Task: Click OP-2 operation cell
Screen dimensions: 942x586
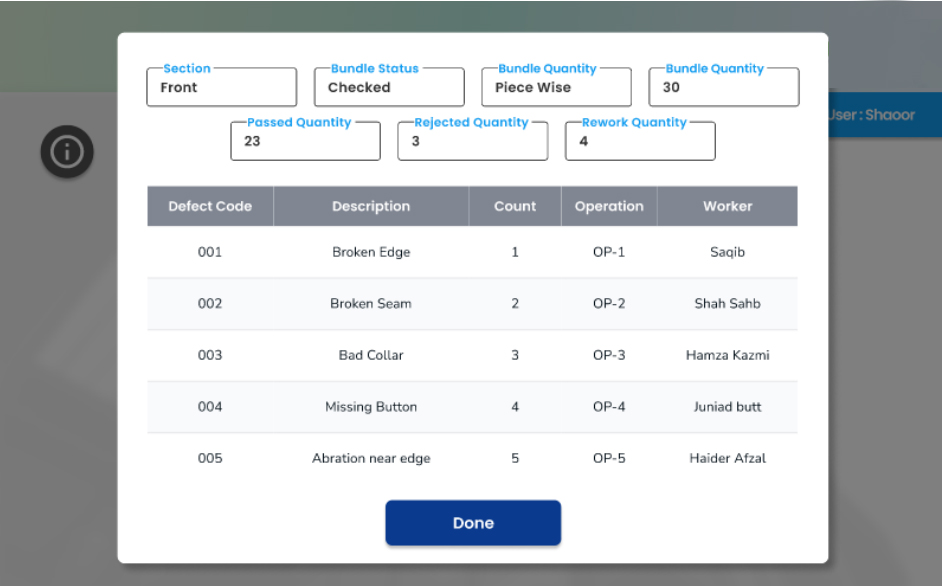Action: (x=609, y=304)
